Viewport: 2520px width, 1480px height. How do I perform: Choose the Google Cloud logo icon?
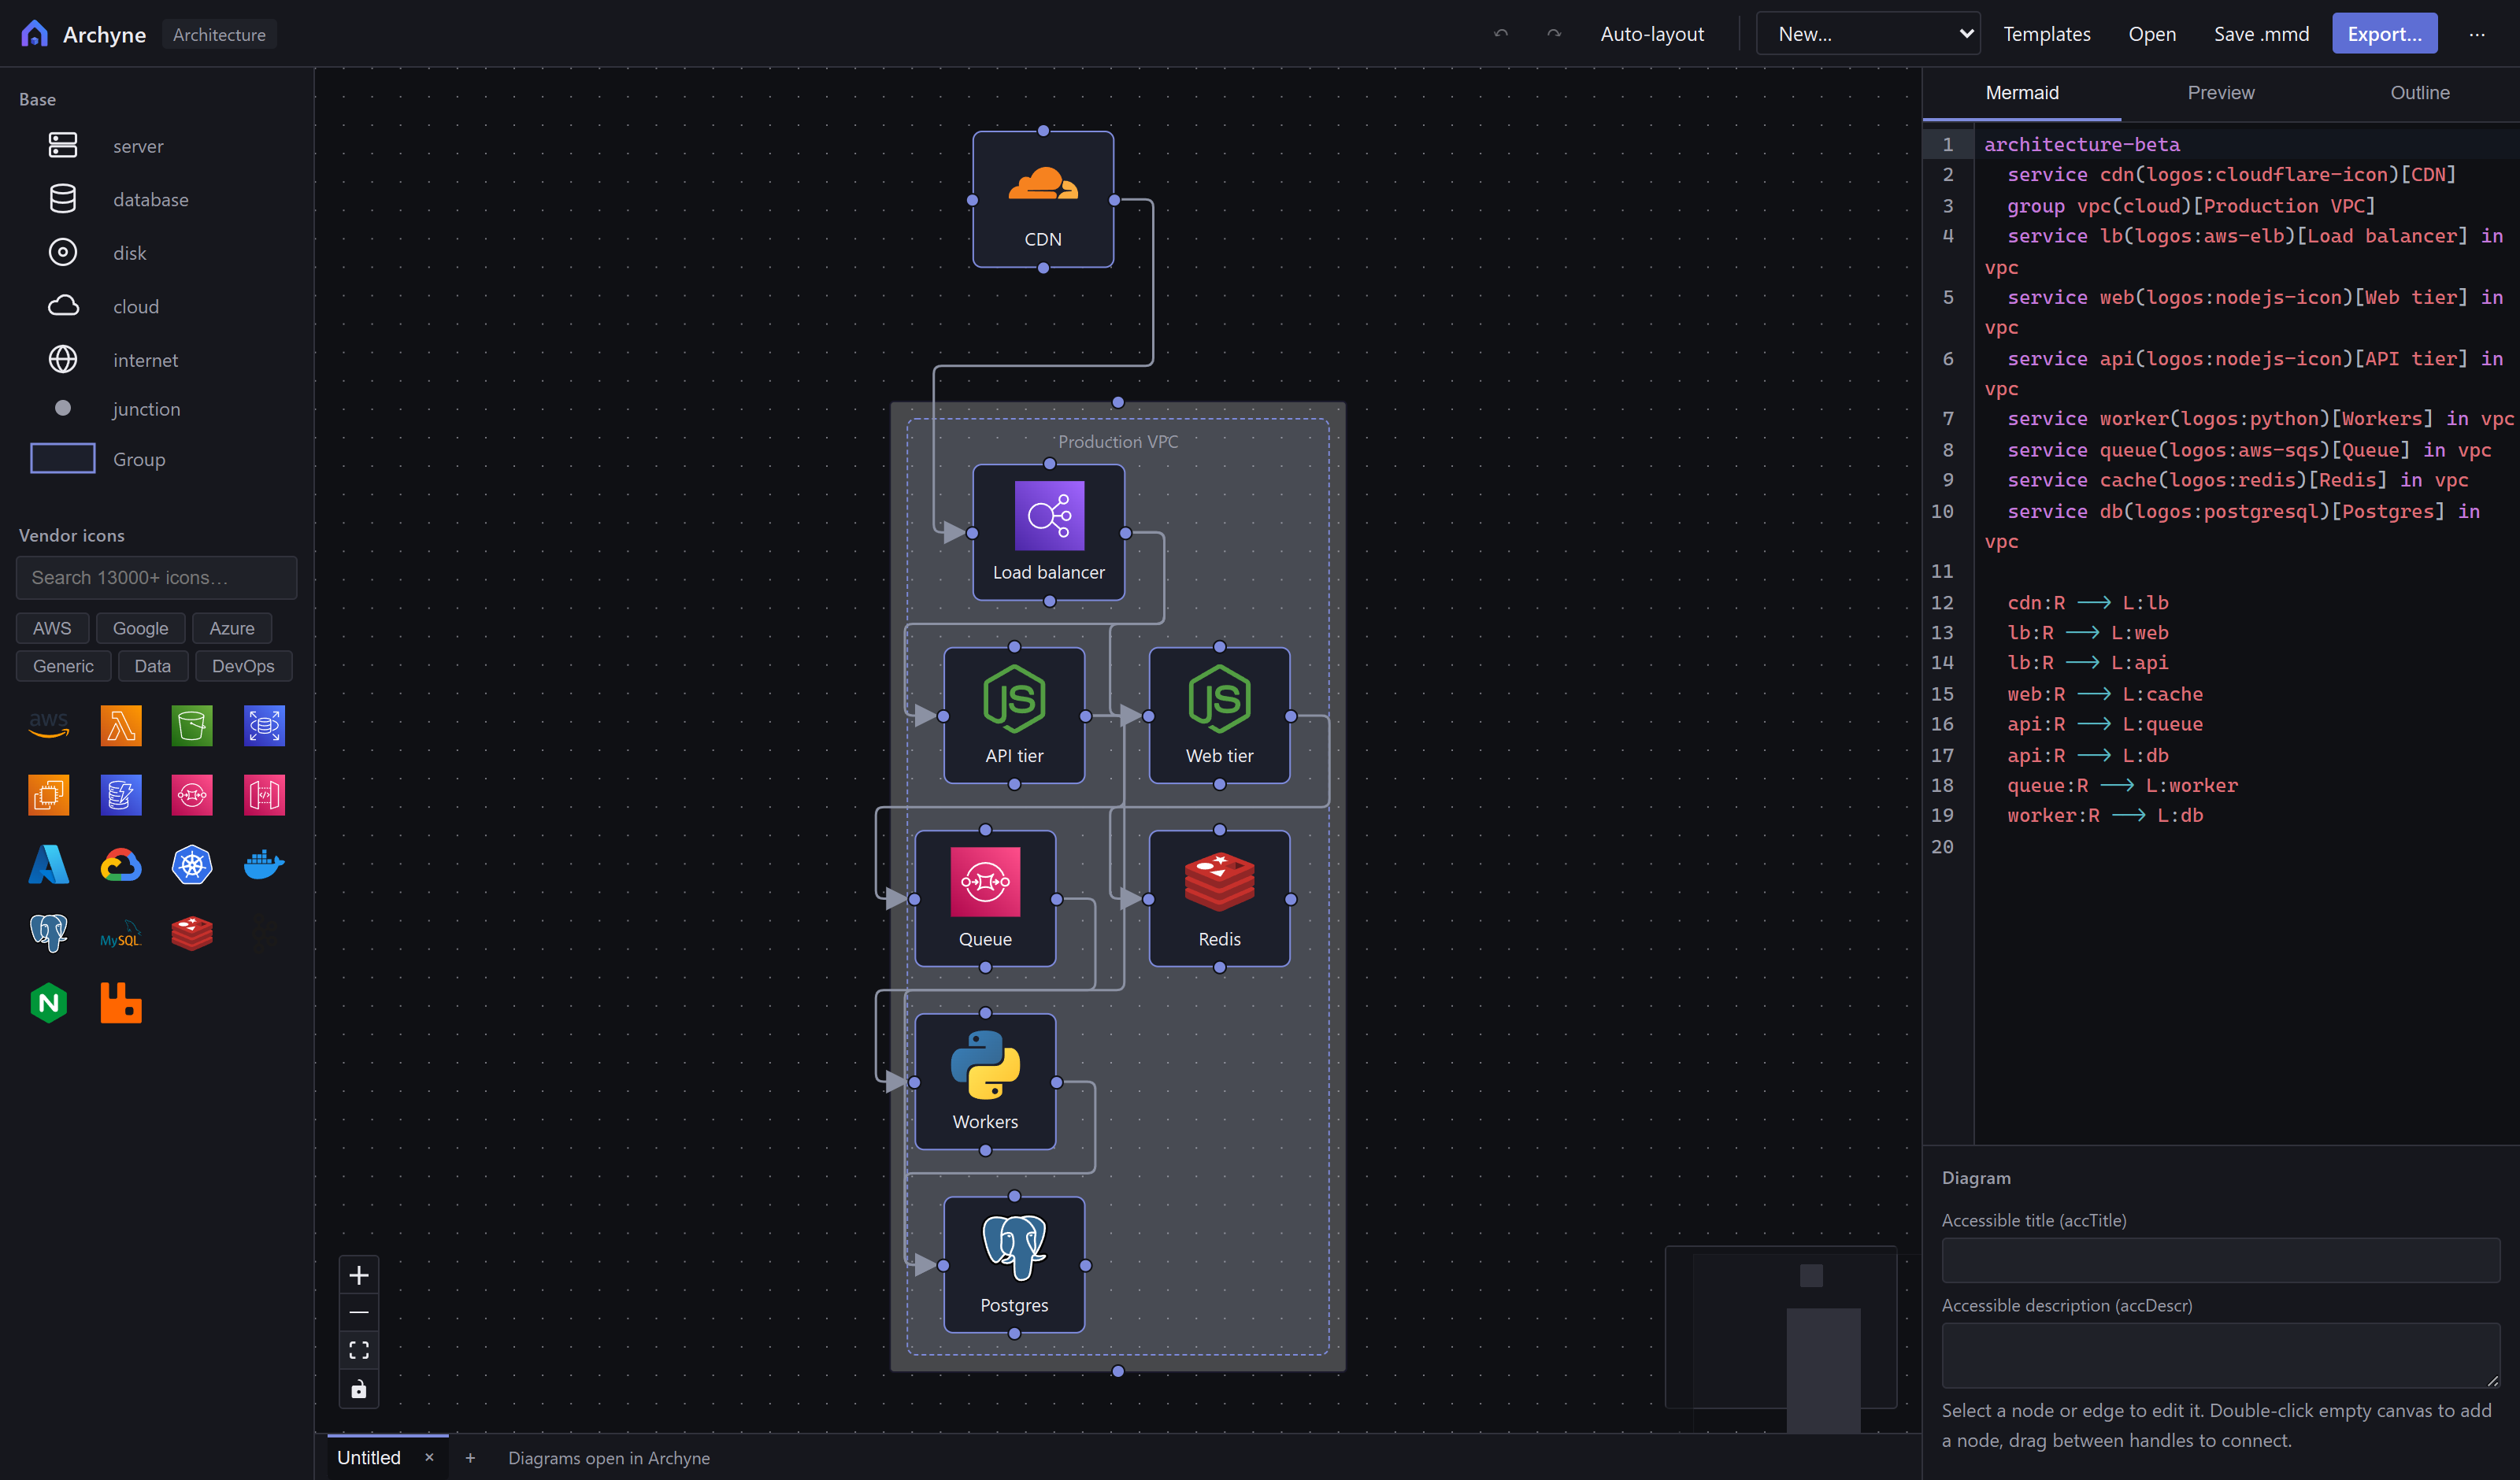[121, 865]
